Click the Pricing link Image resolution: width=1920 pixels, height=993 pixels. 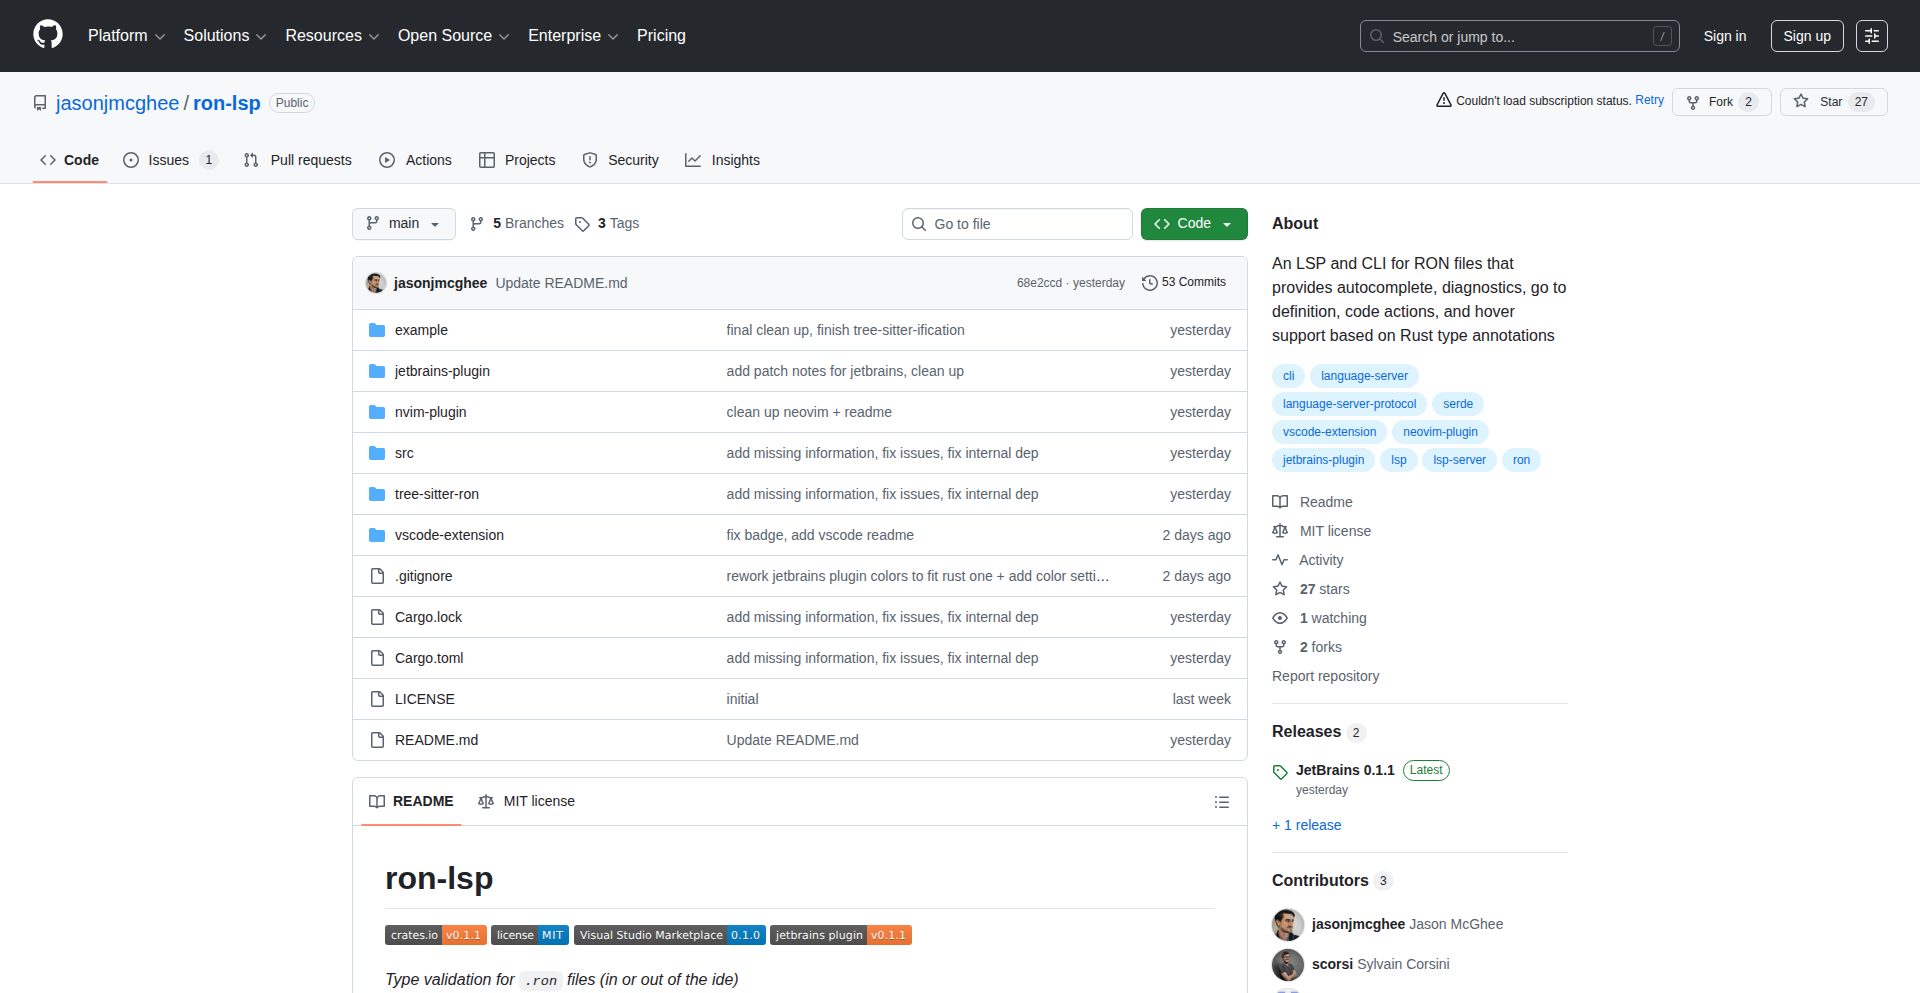661,36
